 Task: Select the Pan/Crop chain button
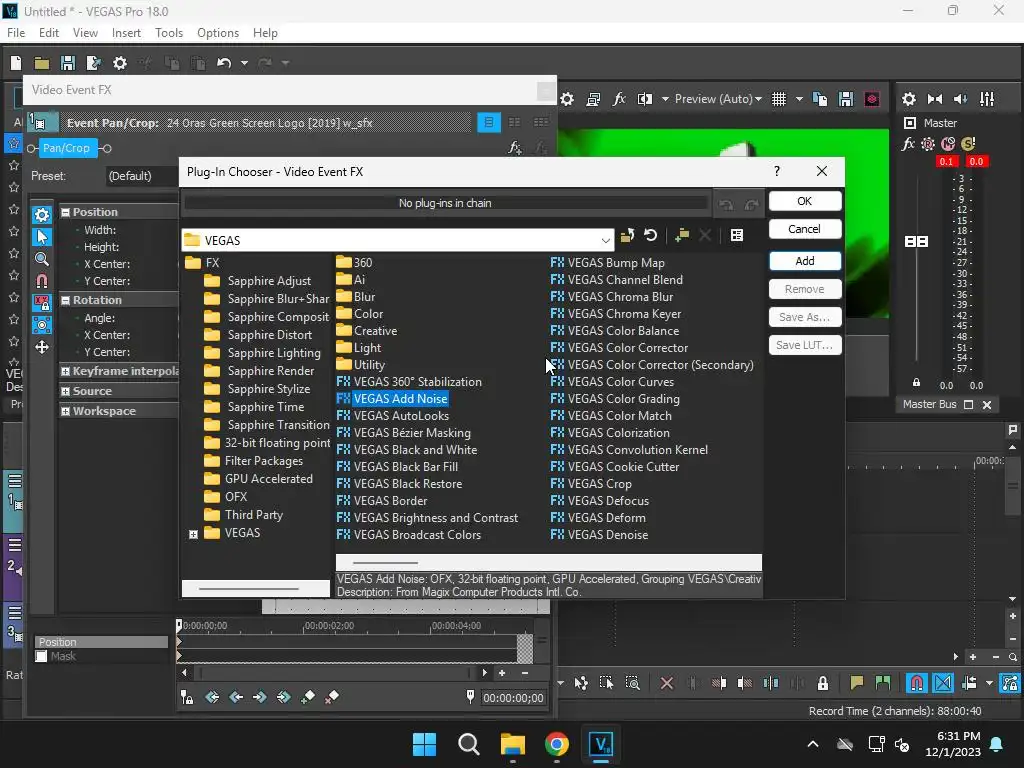67,148
